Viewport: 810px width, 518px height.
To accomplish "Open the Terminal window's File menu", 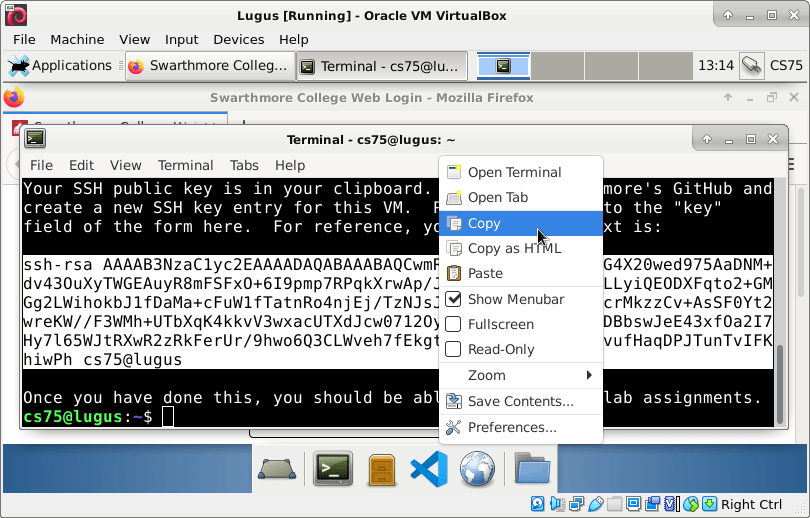I will (x=41, y=165).
